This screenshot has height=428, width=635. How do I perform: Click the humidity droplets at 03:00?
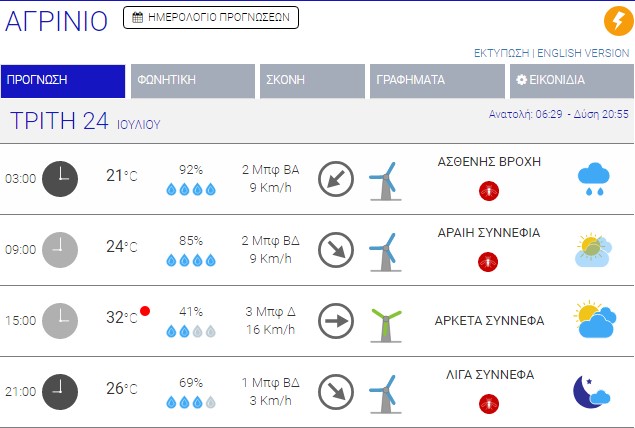coord(190,189)
